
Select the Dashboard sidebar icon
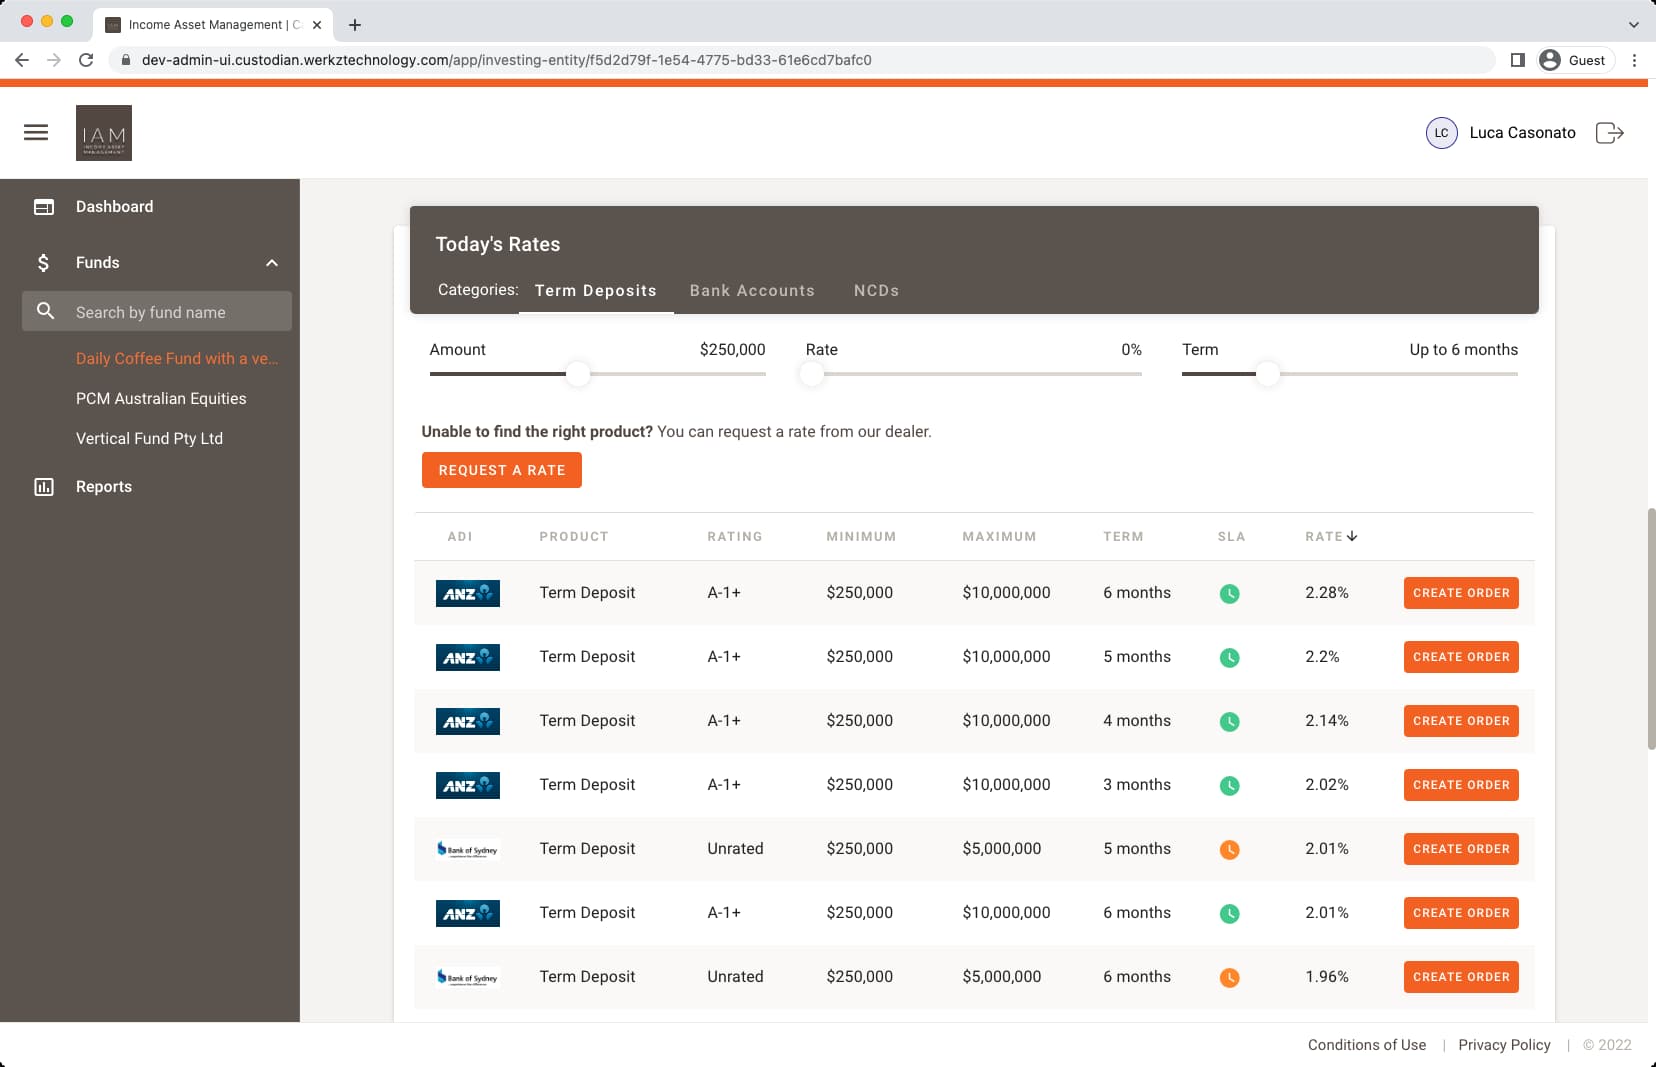tap(44, 206)
